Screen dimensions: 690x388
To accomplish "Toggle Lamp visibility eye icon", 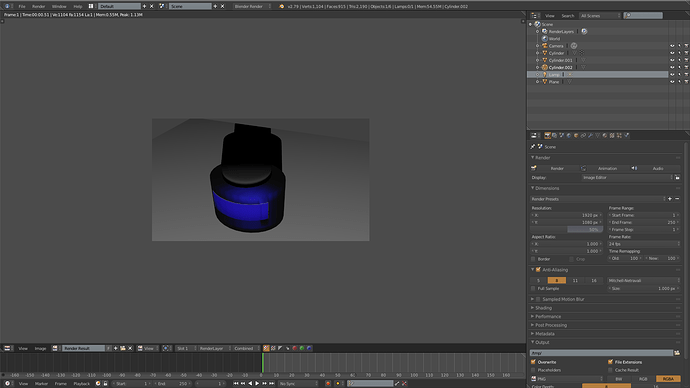I will point(672,74).
